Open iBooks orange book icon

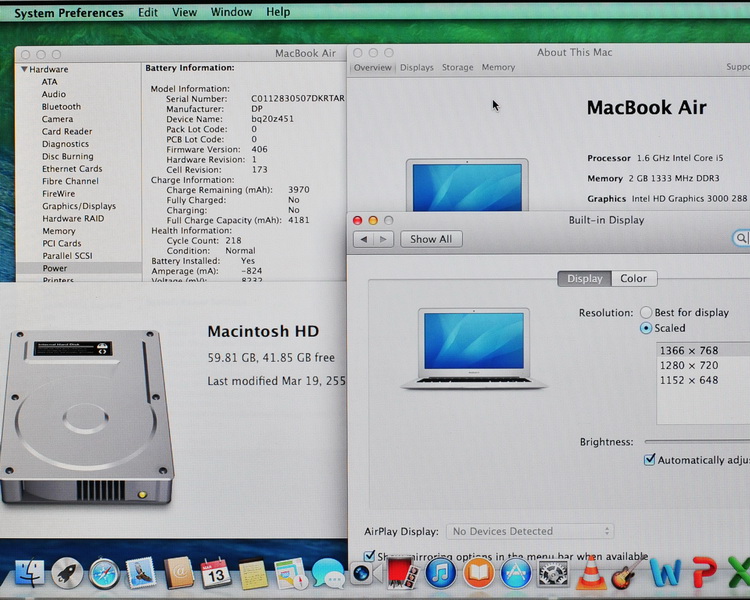point(478,573)
